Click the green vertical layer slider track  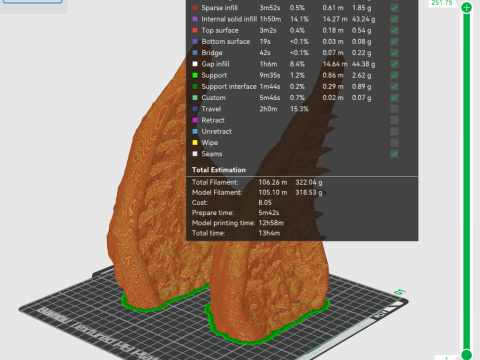(467, 180)
